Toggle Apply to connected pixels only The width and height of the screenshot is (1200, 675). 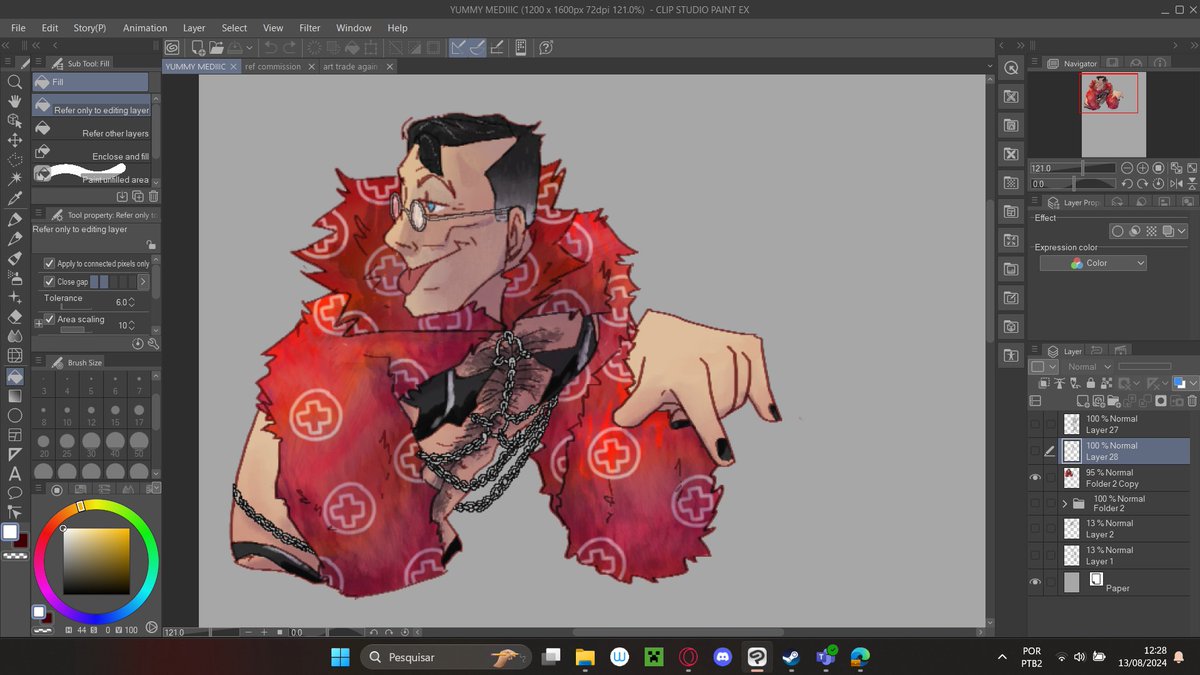click(x=50, y=263)
